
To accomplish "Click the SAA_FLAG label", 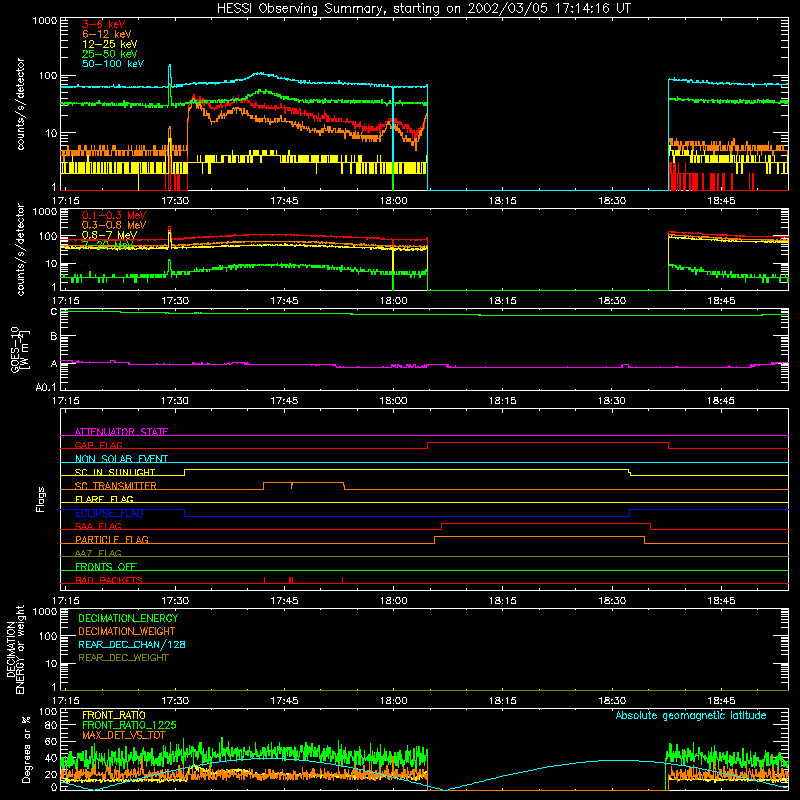I will pyautogui.click(x=98, y=526).
